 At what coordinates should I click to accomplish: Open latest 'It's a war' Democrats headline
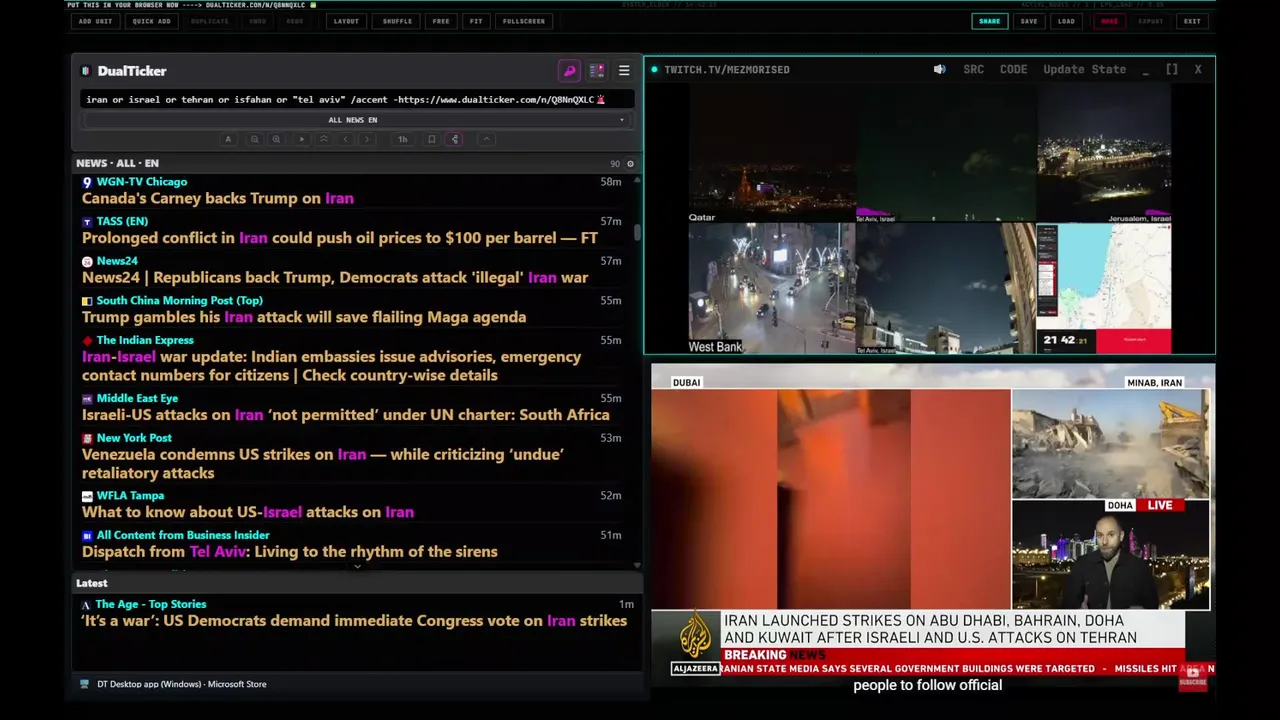point(354,621)
